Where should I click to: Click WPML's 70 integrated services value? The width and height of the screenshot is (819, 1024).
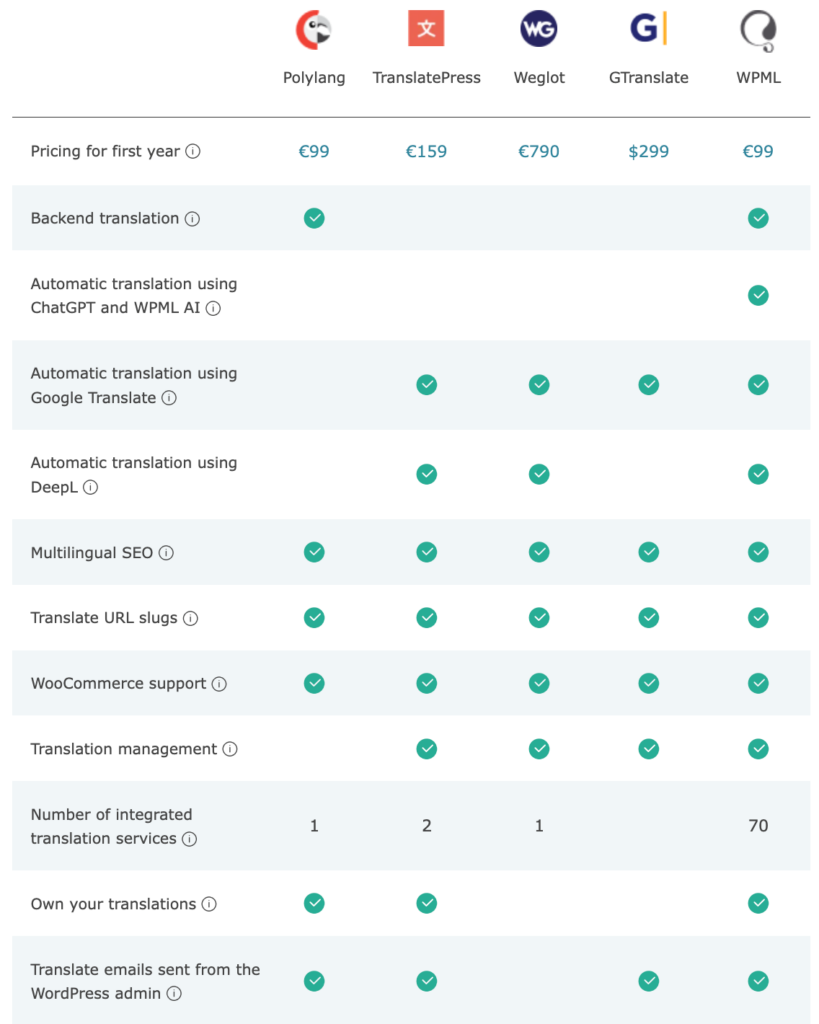tap(758, 826)
